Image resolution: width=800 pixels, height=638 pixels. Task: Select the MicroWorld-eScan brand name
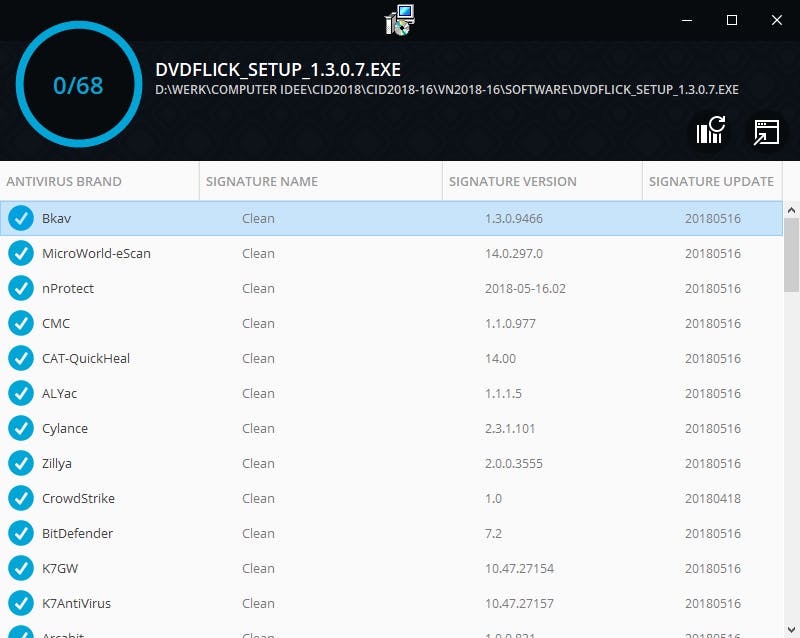96,253
